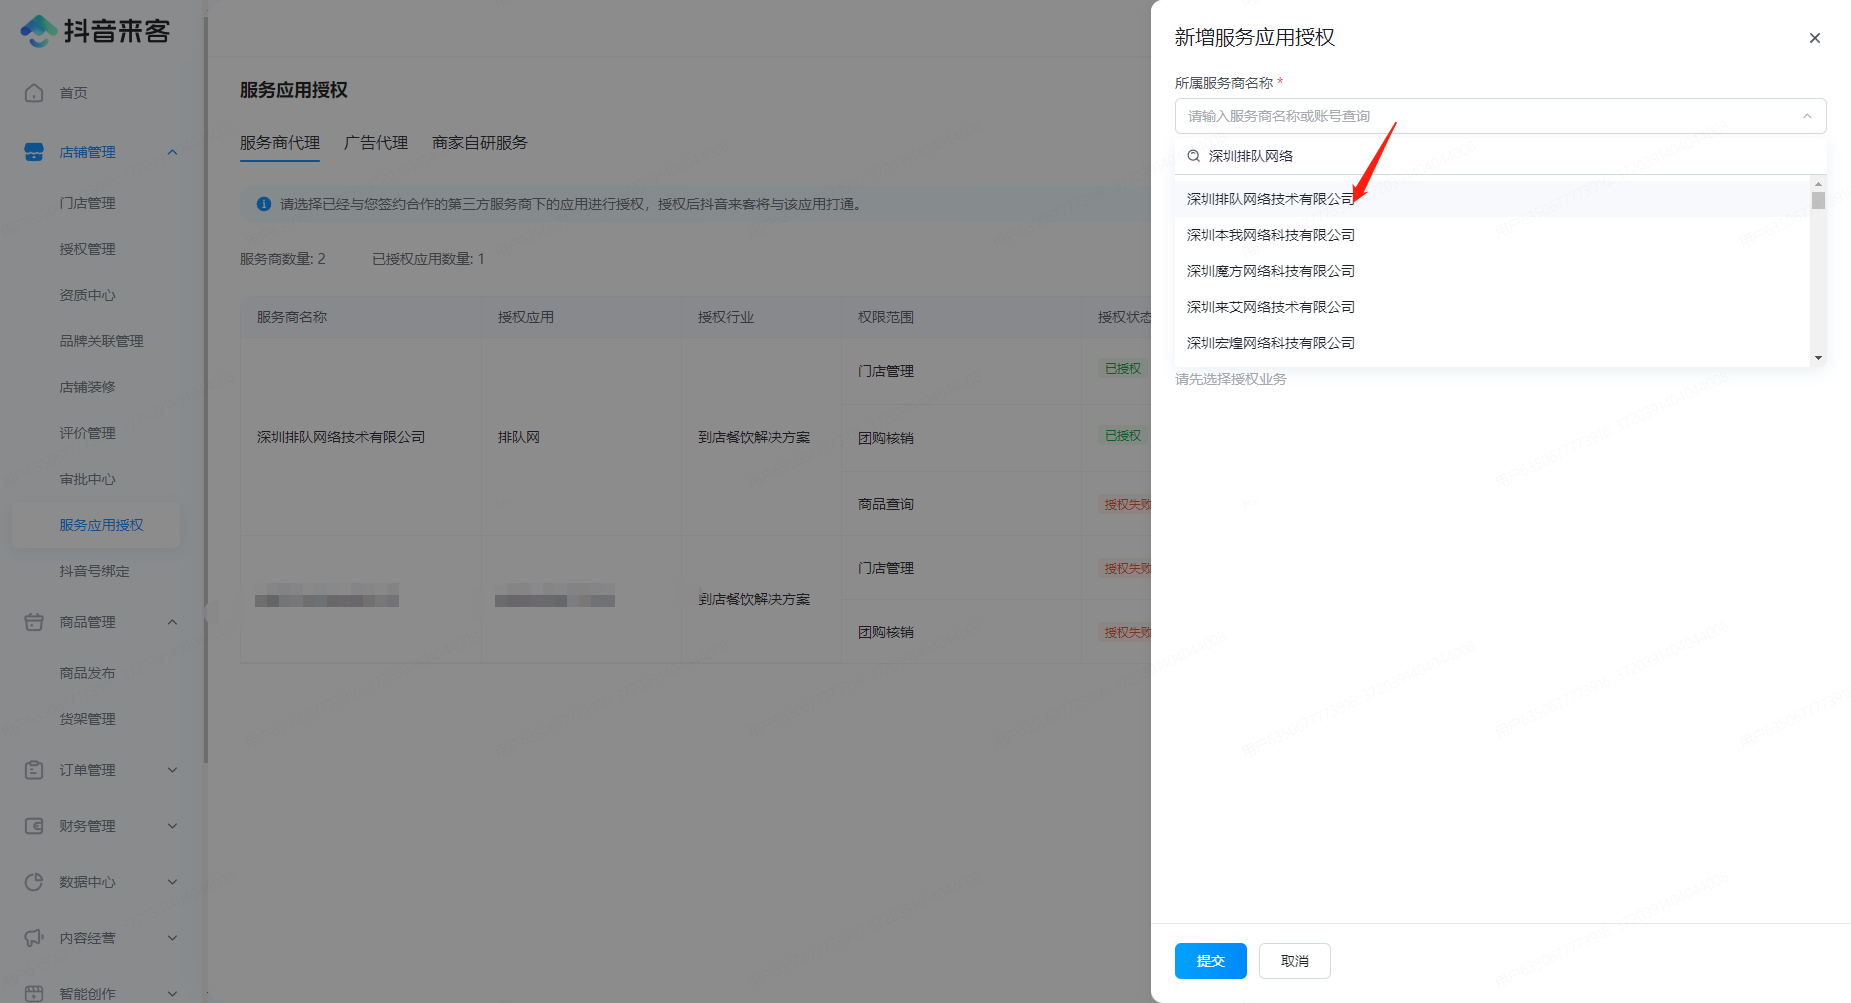
Task: Select 深圳本我网络科技有限公司 option
Action: [x=1492, y=235]
